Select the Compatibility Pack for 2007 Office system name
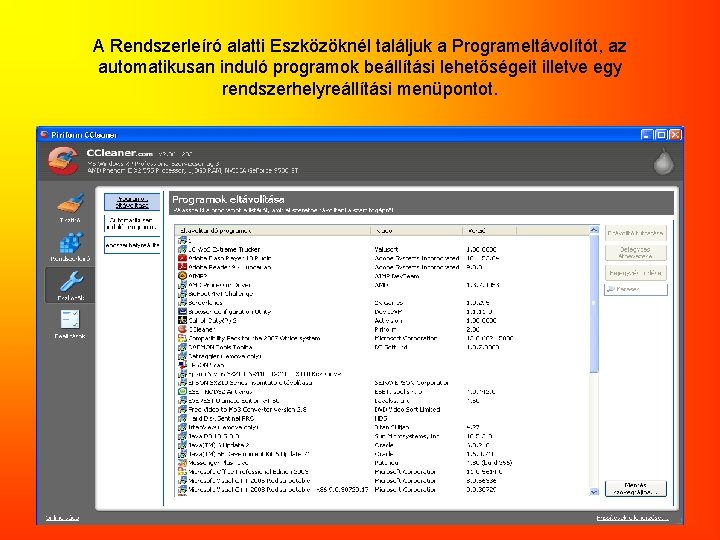The width and height of the screenshot is (720, 540). coord(254,338)
